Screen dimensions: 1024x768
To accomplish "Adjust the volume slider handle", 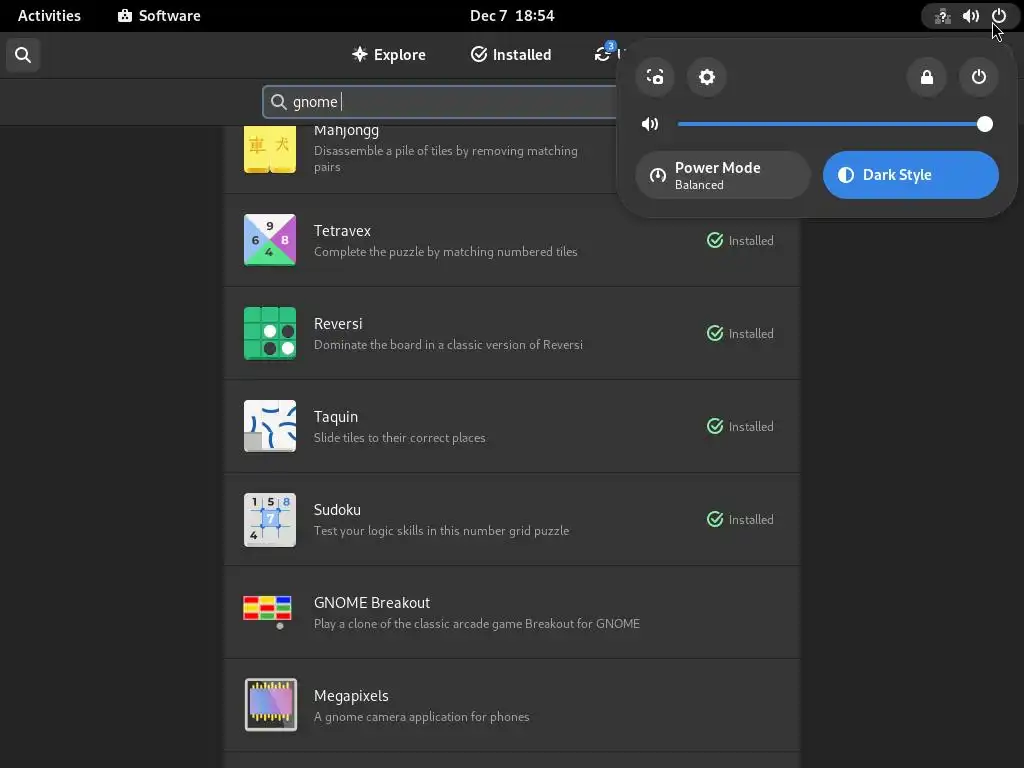I will click(985, 124).
